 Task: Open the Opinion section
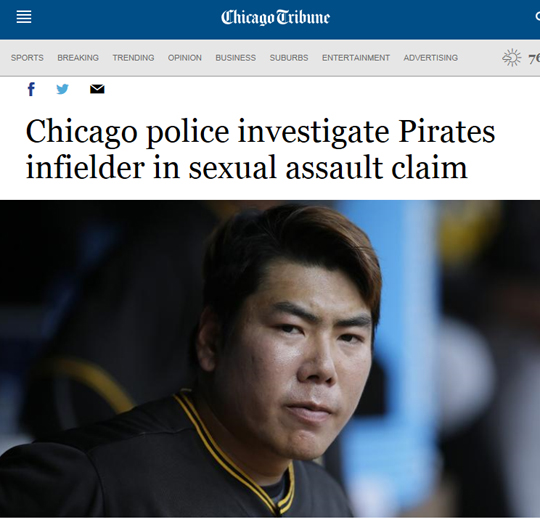185,58
